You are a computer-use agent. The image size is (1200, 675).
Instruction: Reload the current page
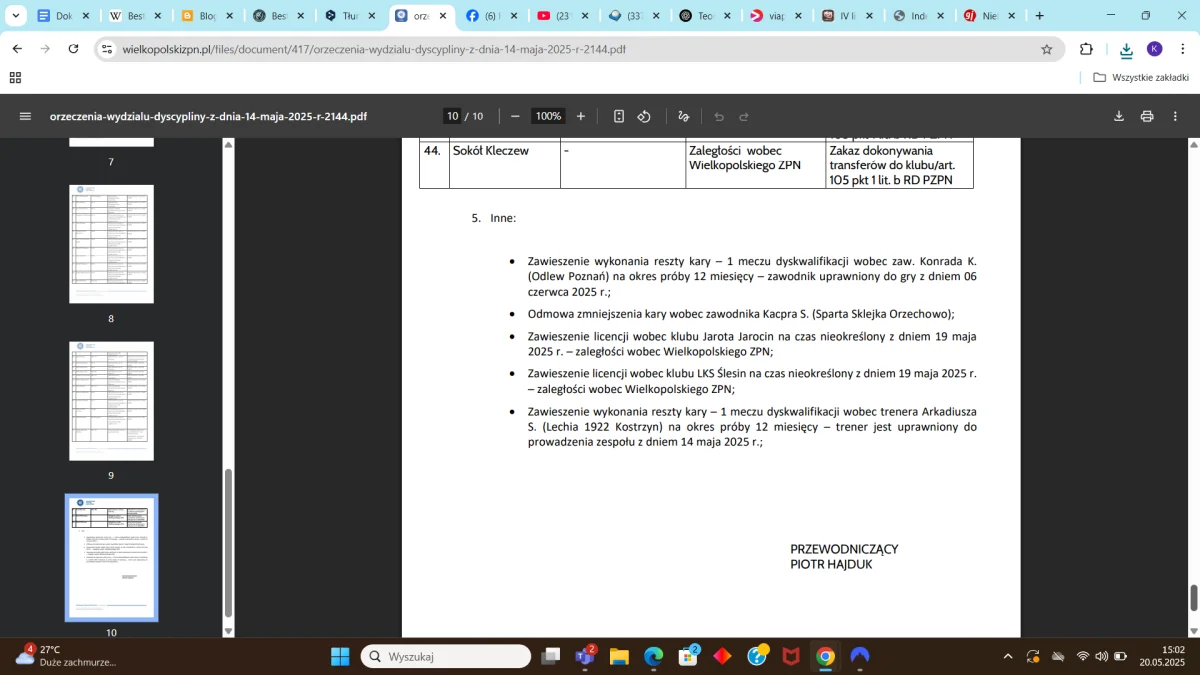point(73,49)
